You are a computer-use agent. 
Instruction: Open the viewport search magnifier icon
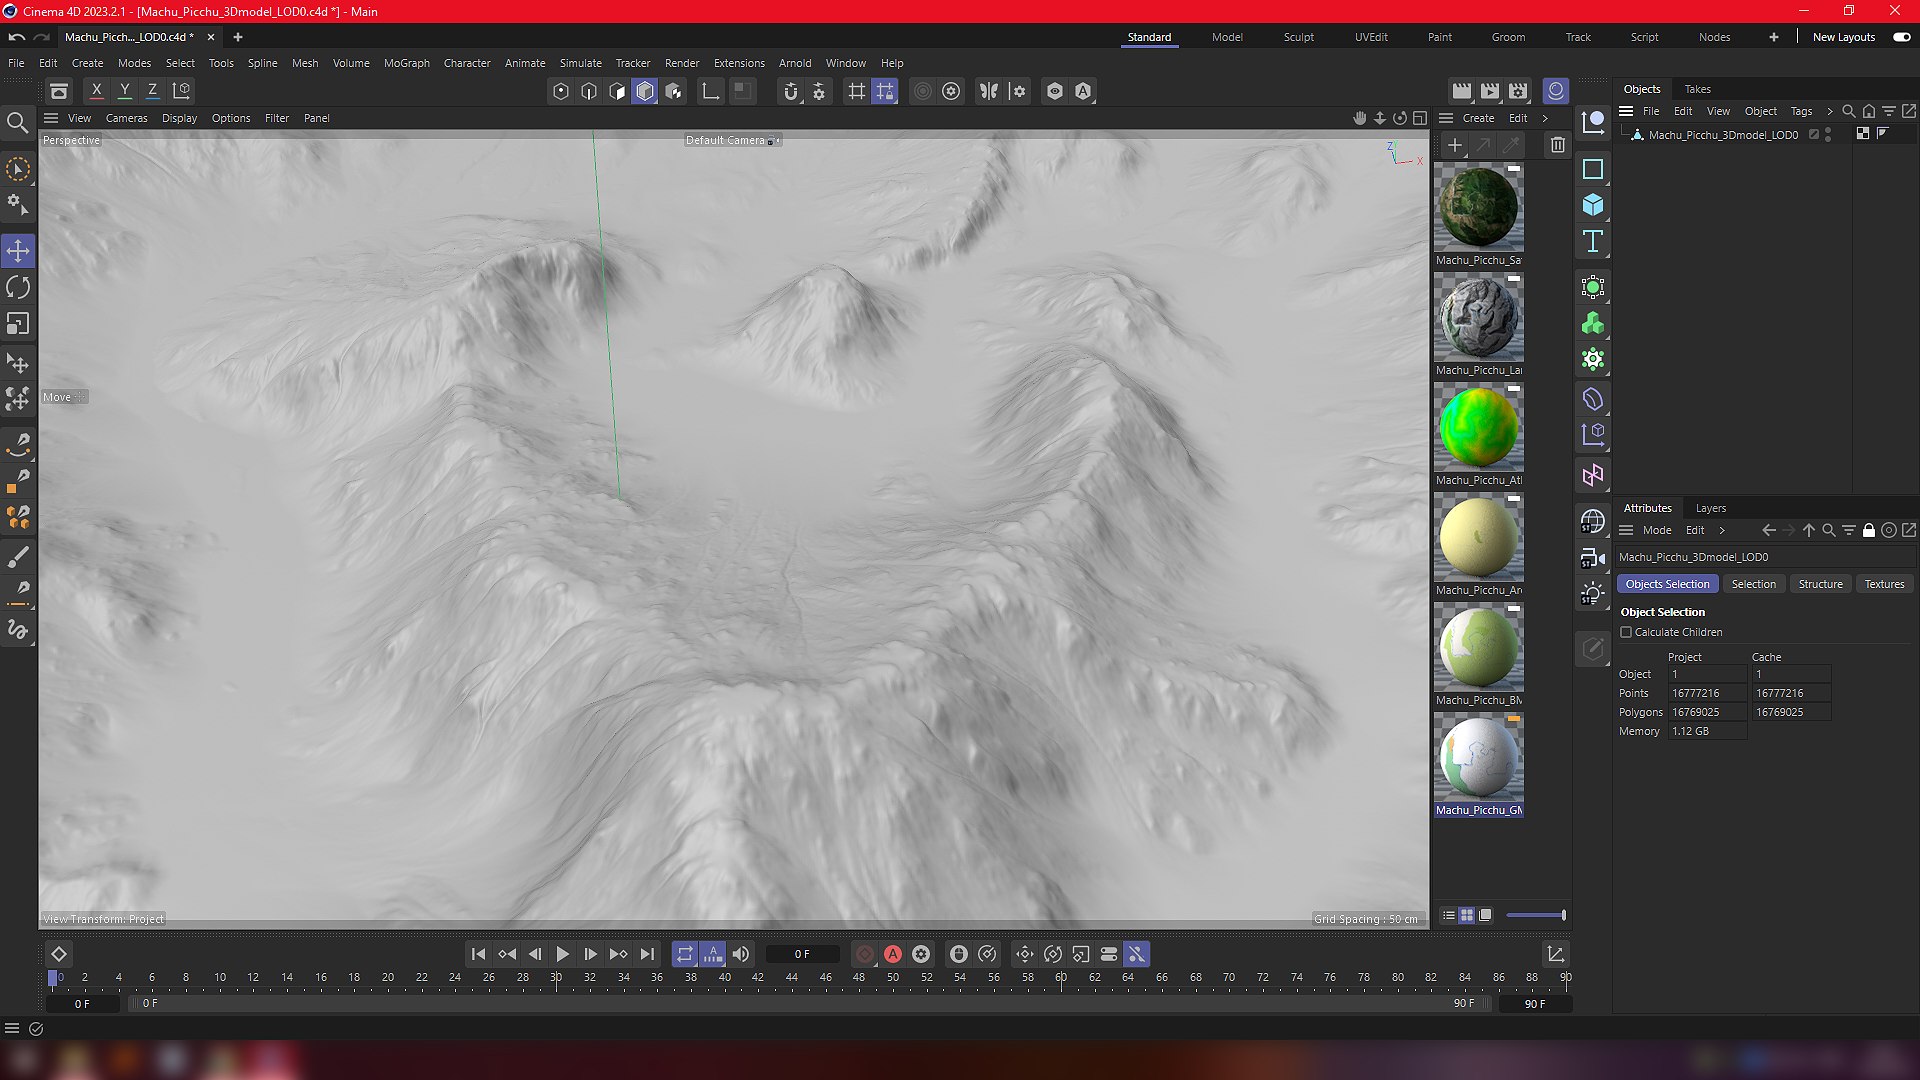click(17, 123)
